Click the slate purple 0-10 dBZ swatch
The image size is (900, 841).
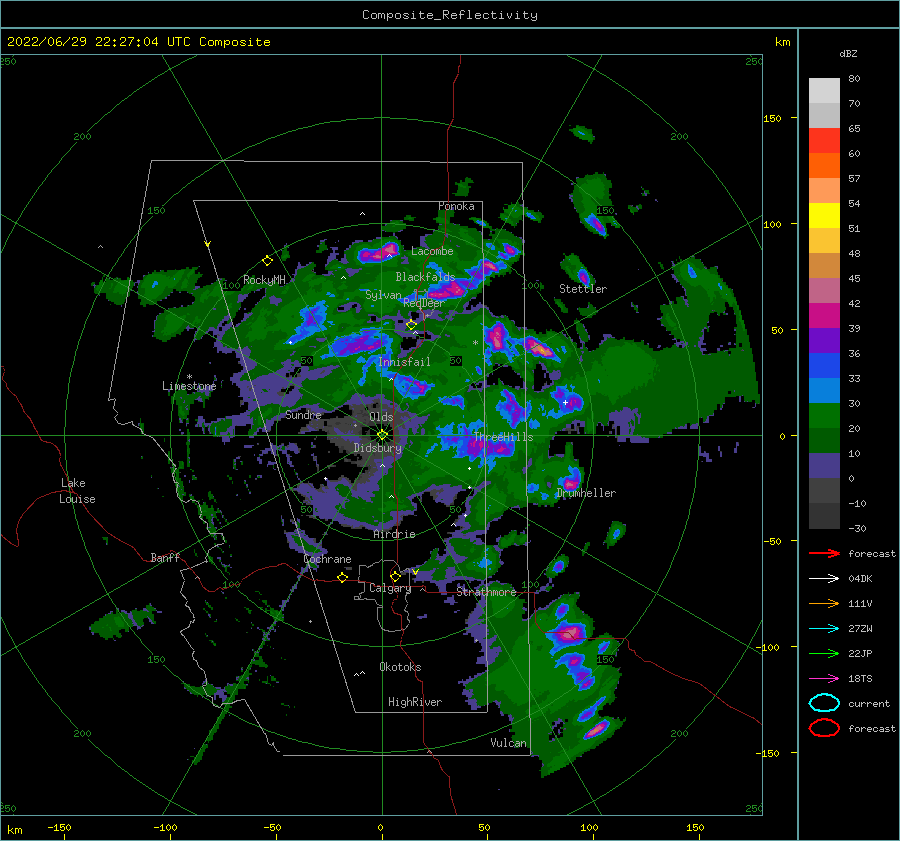(824, 466)
